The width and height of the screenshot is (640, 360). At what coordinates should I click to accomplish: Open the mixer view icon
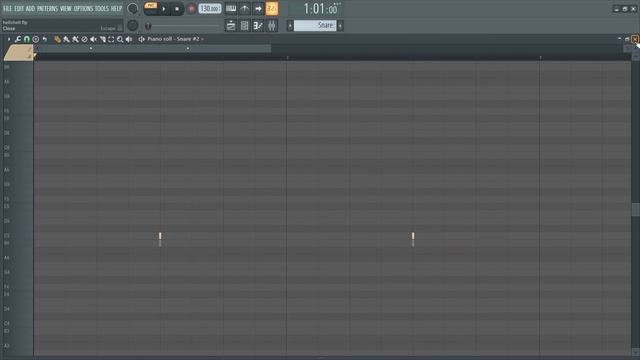272,26
